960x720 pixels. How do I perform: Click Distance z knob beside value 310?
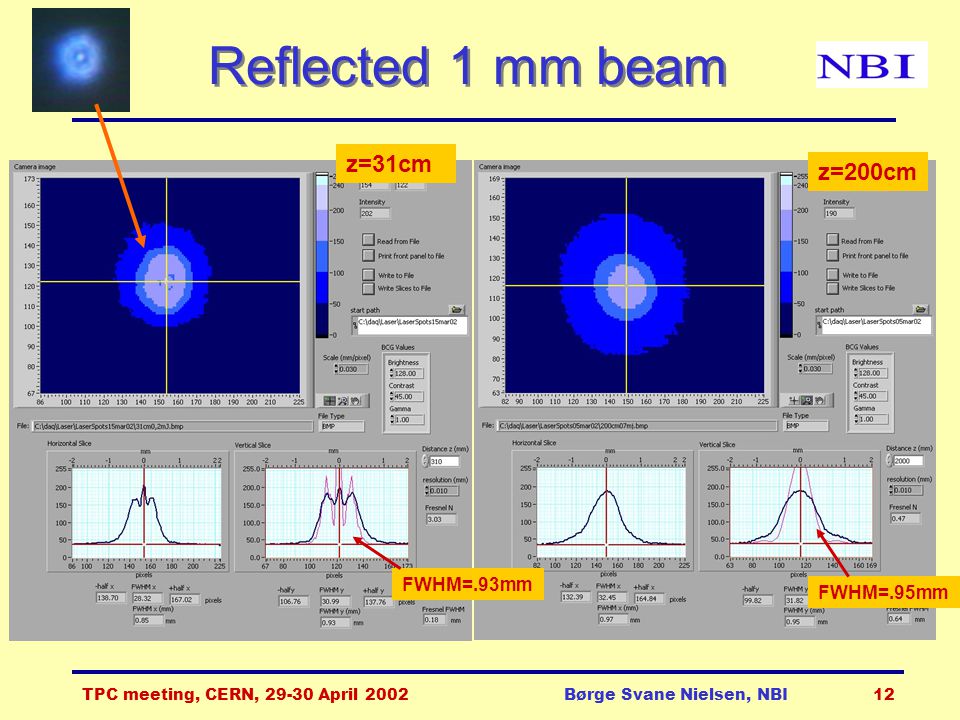tap(426, 460)
